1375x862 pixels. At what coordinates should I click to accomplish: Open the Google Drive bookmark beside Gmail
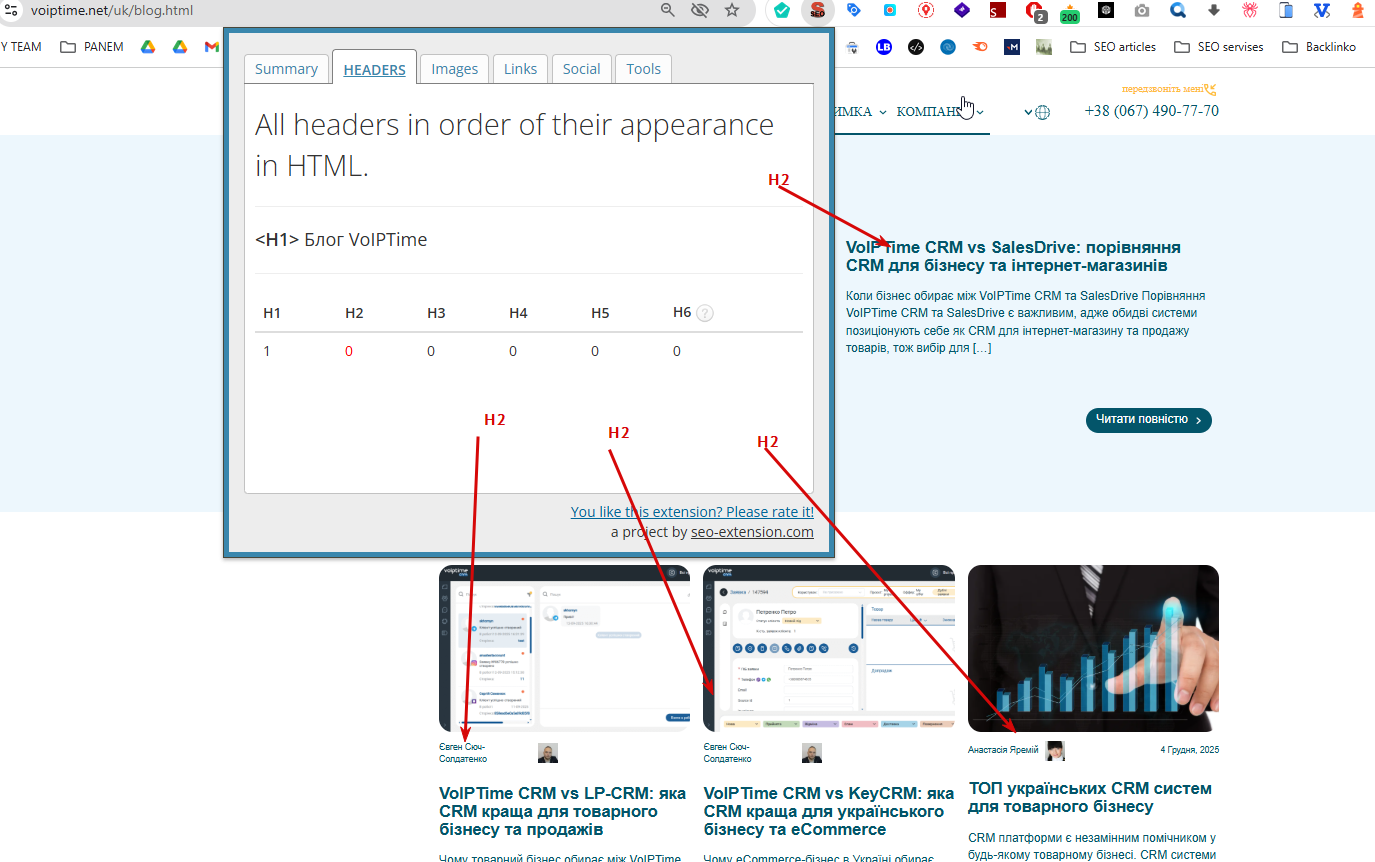tap(180, 46)
